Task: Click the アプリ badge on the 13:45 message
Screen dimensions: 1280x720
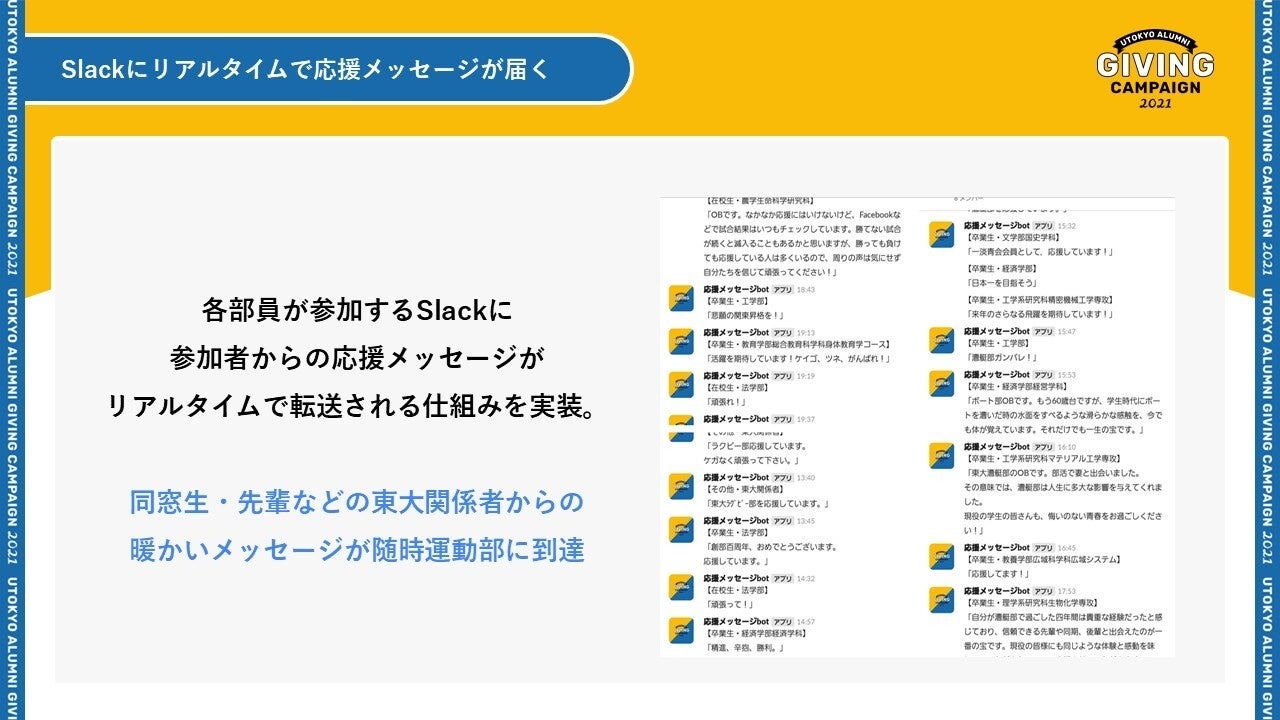Action: [x=782, y=521]
